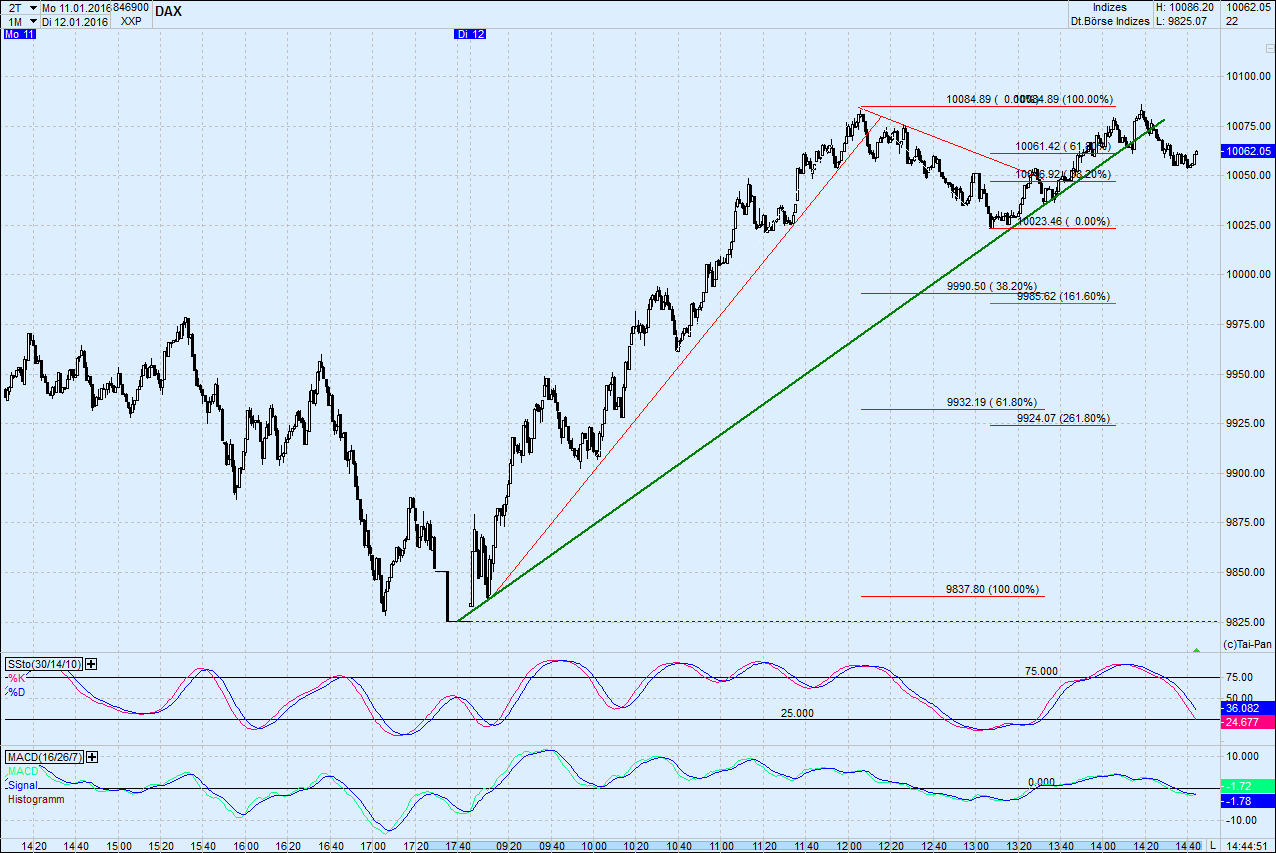The image size is (1276, 853).
Task: Switch to the Indizes tab
Action: [1110, 6]
